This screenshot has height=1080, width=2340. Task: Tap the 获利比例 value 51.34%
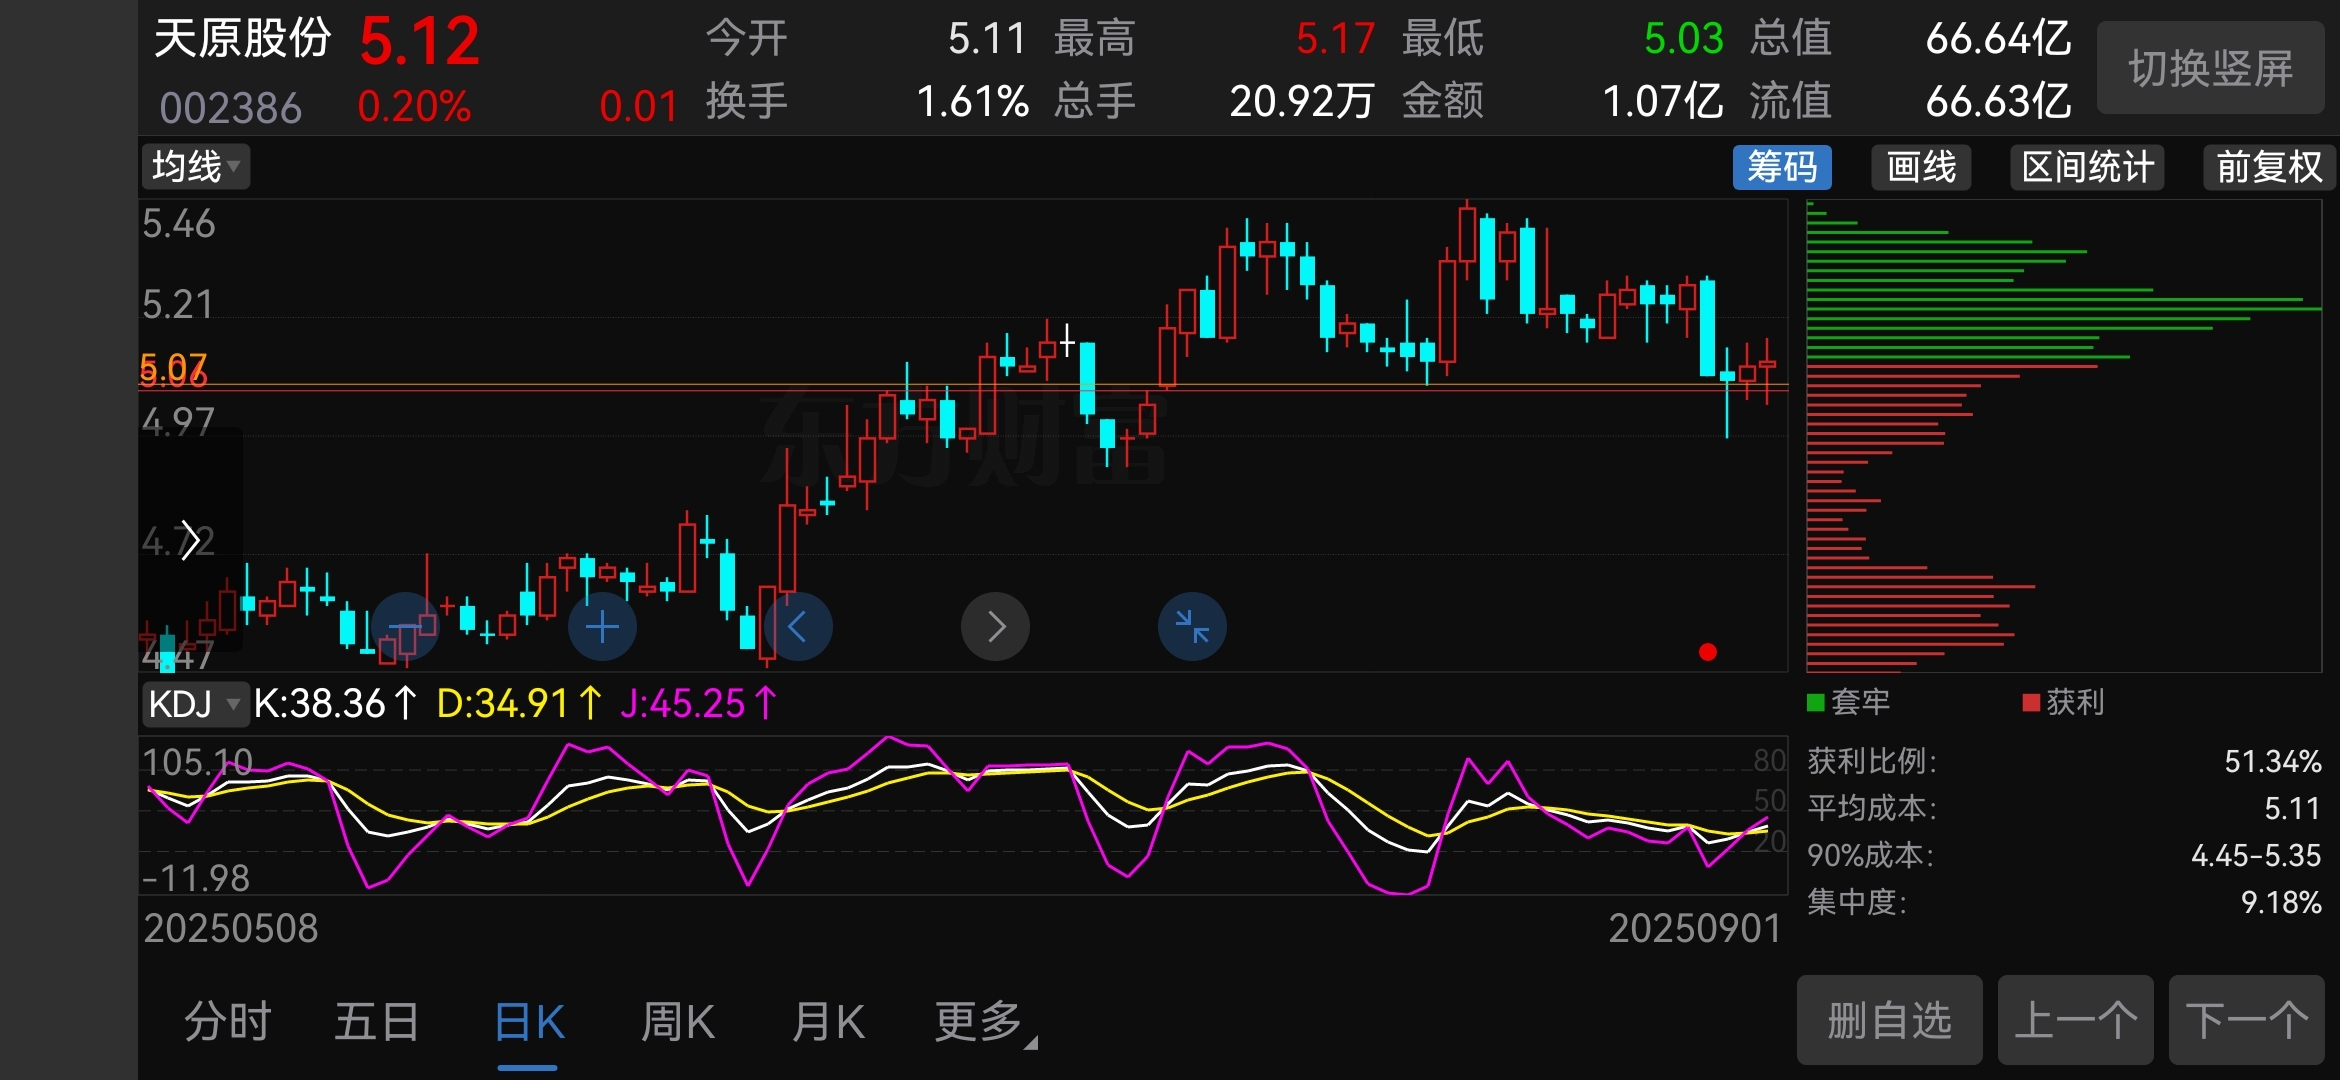[x=2273, y=762]
